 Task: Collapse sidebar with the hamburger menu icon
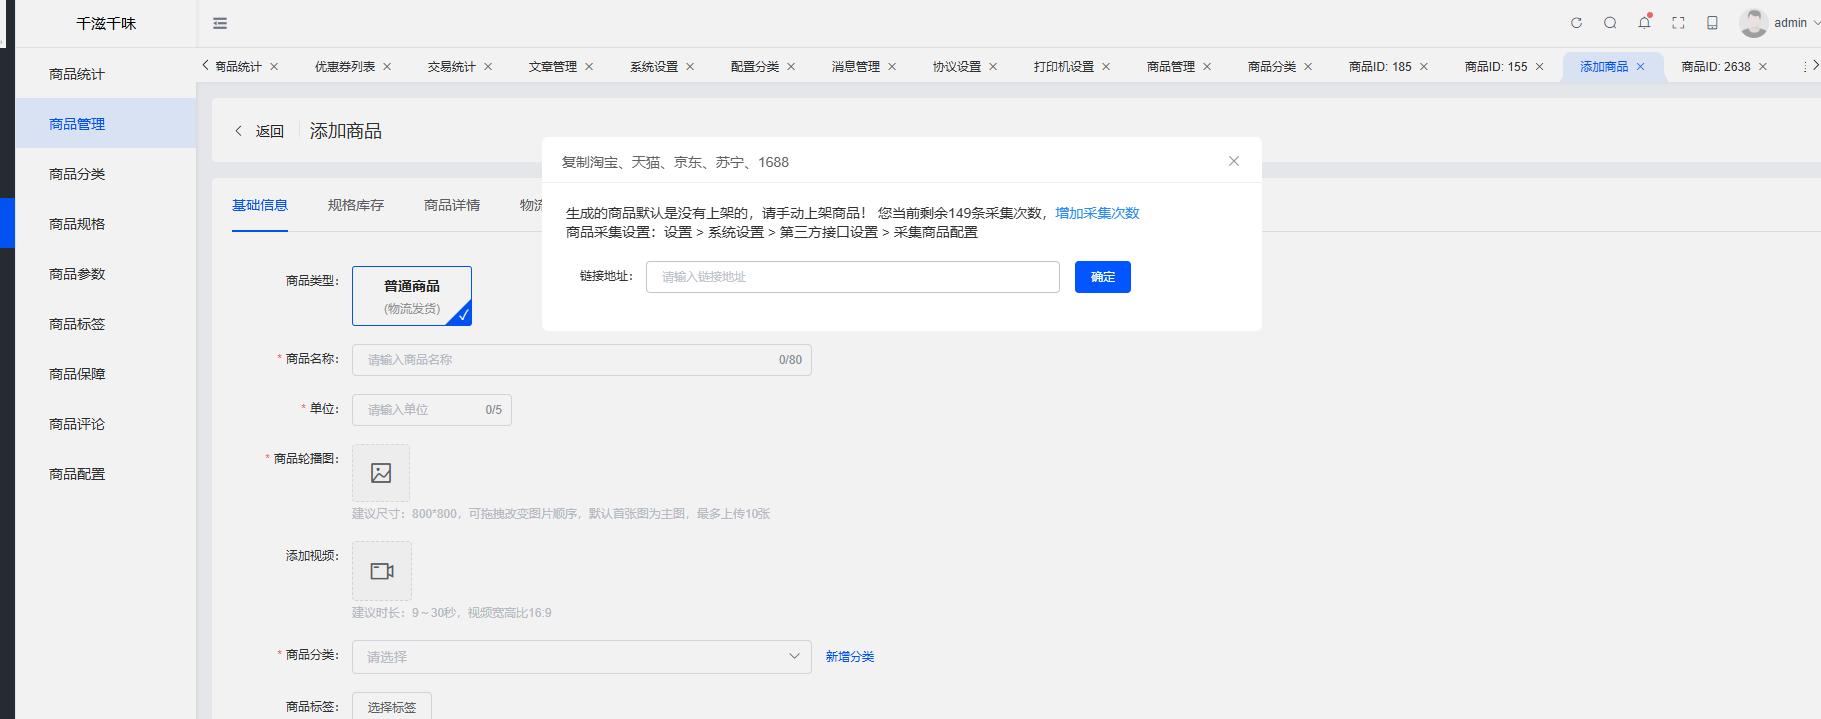[x=220, y=23]
